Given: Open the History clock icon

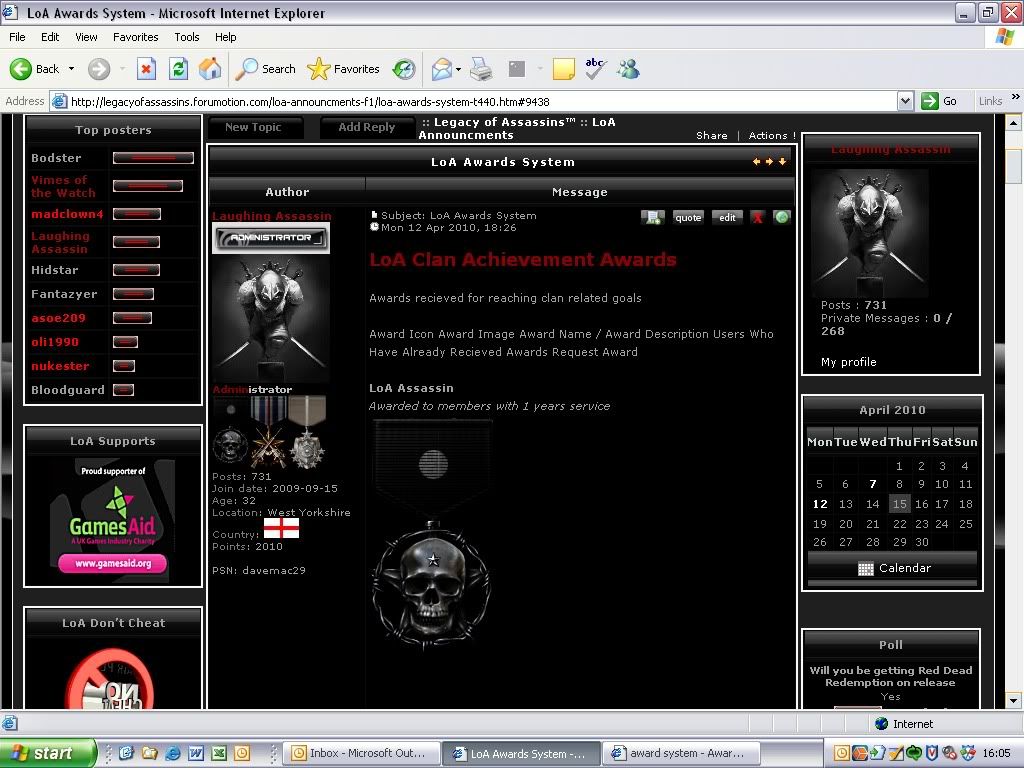Looking at the screenshot, I should click(x=404, y=69).
